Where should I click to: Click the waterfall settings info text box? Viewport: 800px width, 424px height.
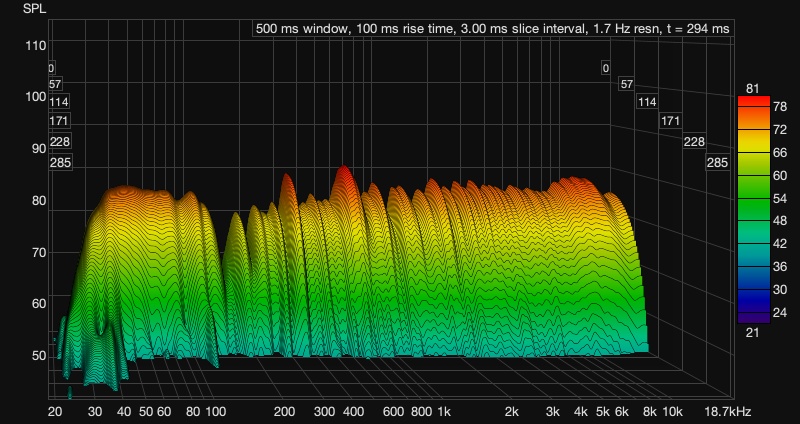pyautogui.click(x=493, y=29)
